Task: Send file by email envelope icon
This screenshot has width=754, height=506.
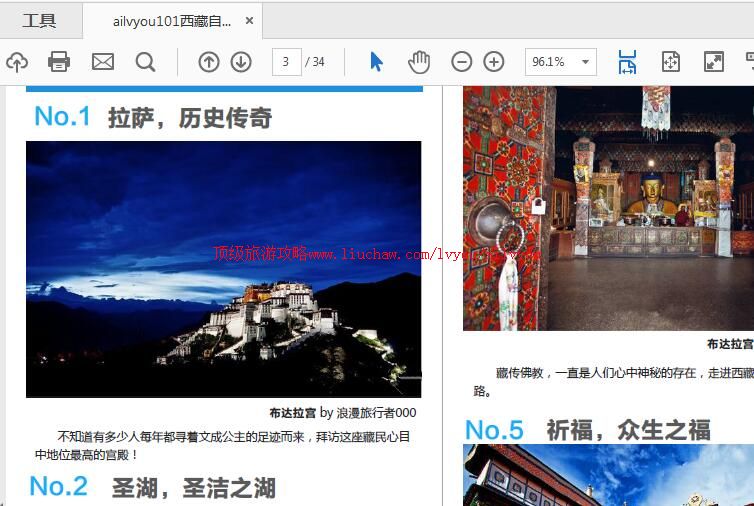Action: click(103, 62)
